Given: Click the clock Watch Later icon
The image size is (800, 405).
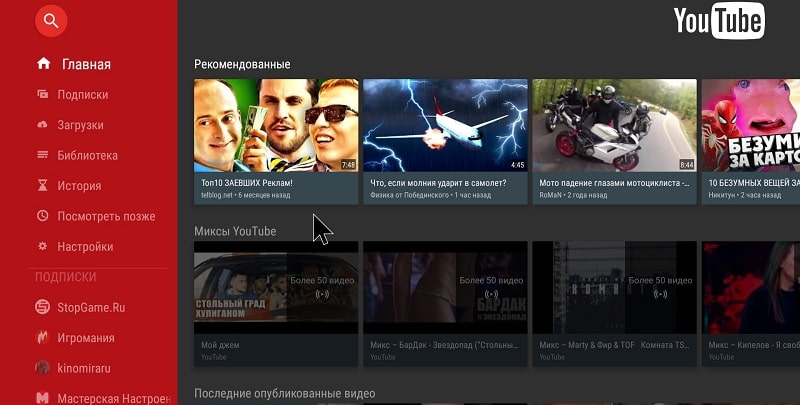Looking at the screenshot, I should [43, 216].
